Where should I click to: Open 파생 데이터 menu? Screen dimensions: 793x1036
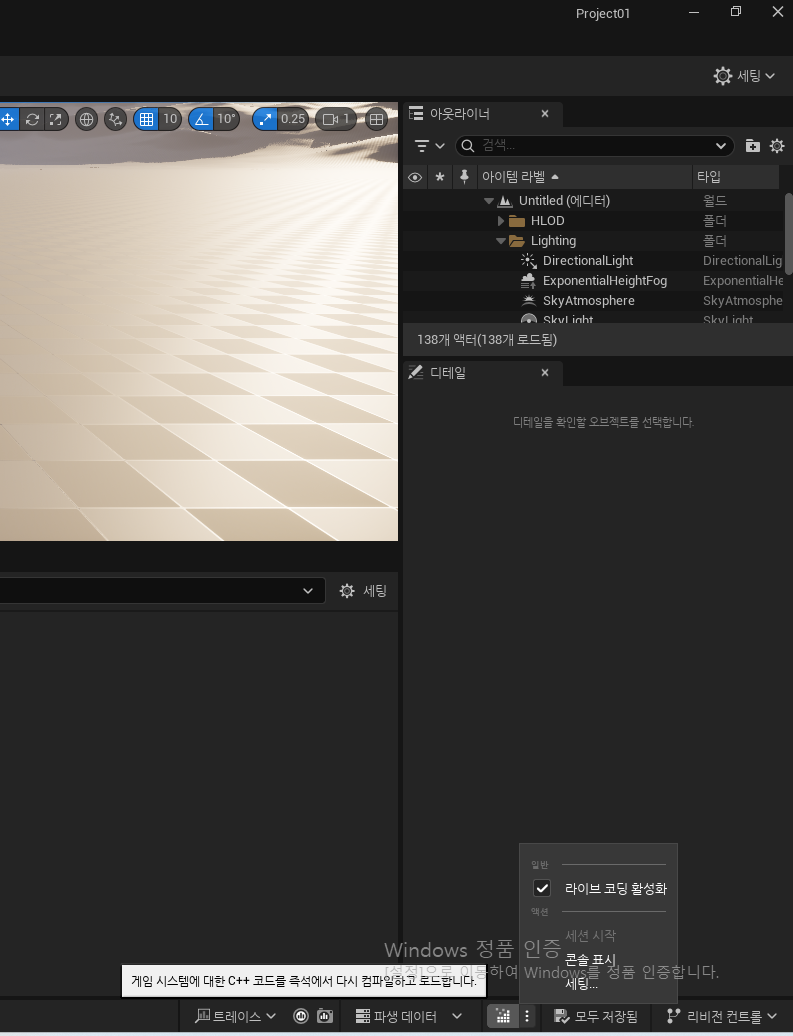(x=408, y=1016)
